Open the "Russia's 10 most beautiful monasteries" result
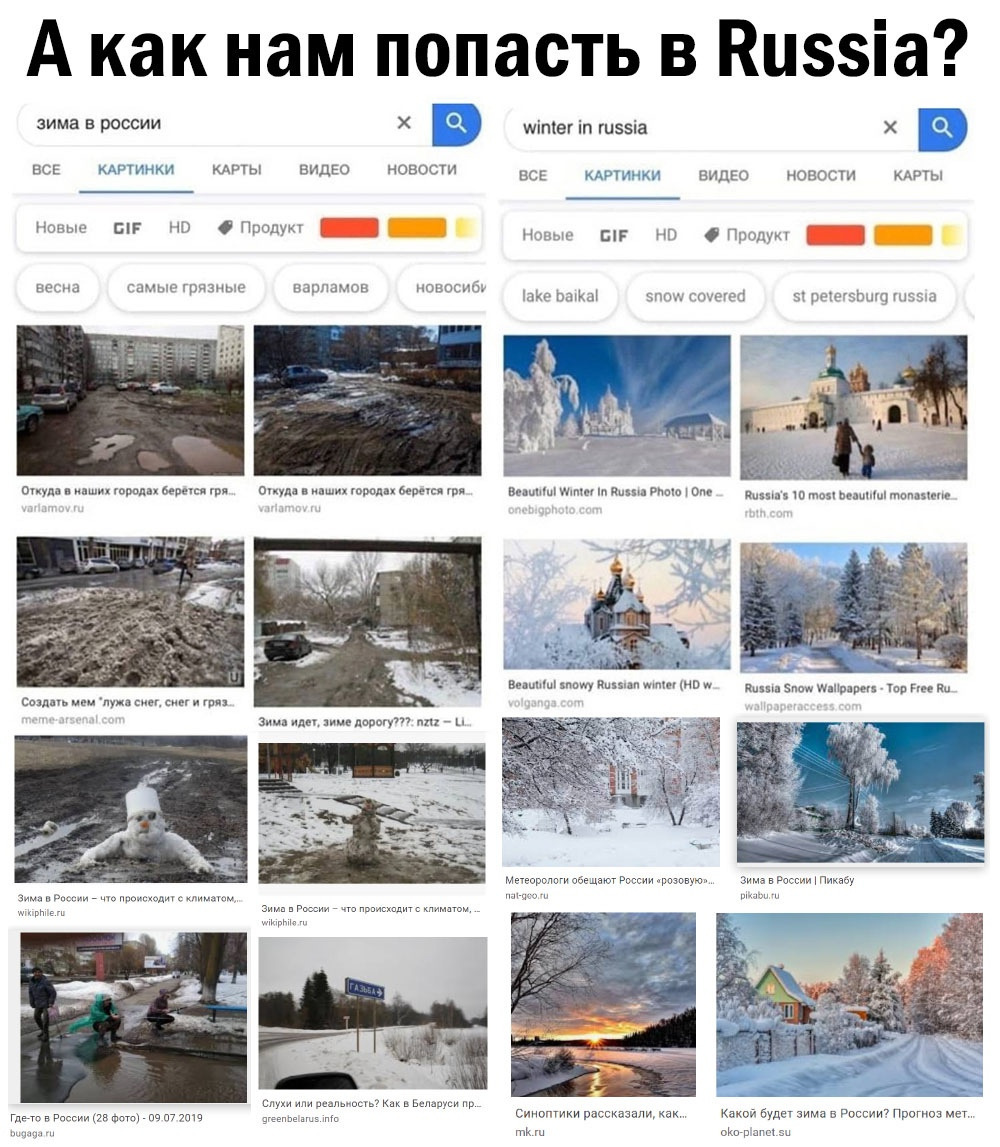This screenshot has width=1000, height=1147. (x=854, y=407)
